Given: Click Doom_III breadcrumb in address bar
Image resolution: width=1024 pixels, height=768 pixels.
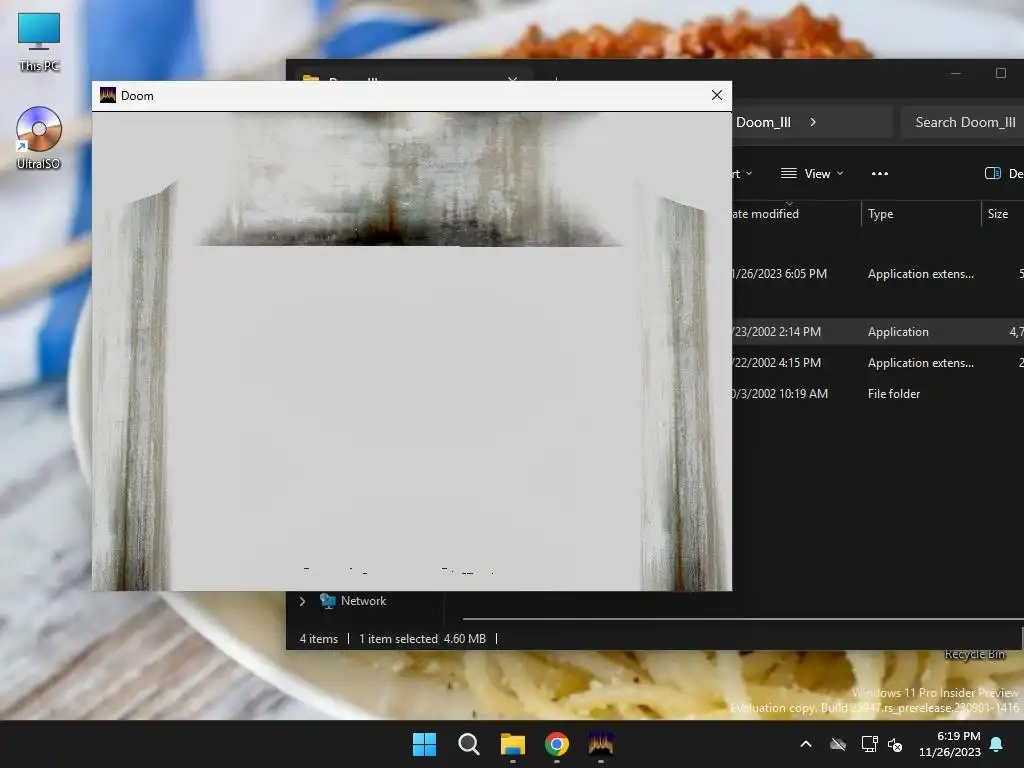Looking at the screenshot, I should tap(763, 122).
